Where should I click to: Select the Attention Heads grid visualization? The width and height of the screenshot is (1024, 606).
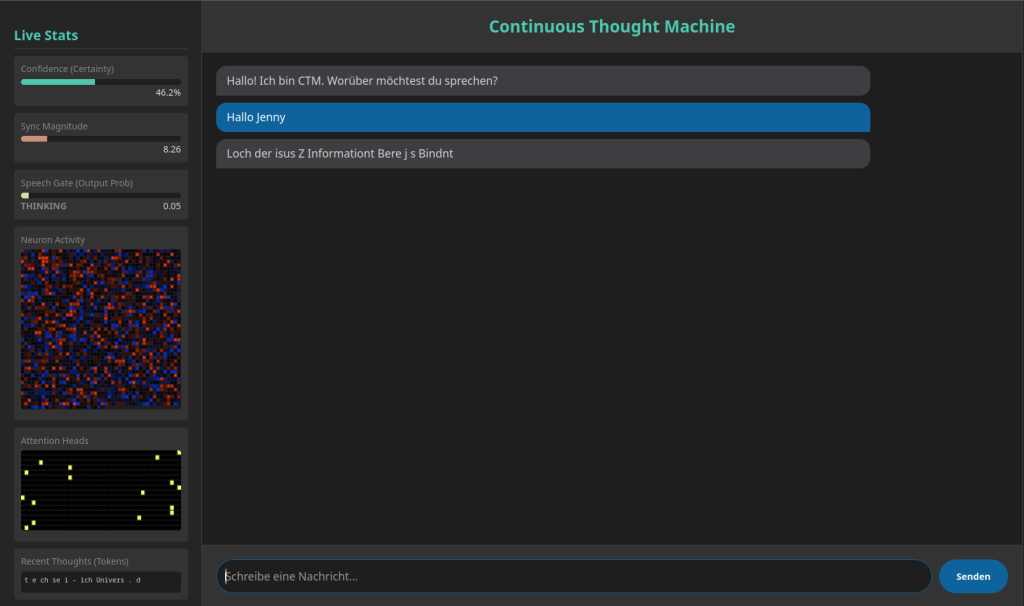click(x=101, y=490)
